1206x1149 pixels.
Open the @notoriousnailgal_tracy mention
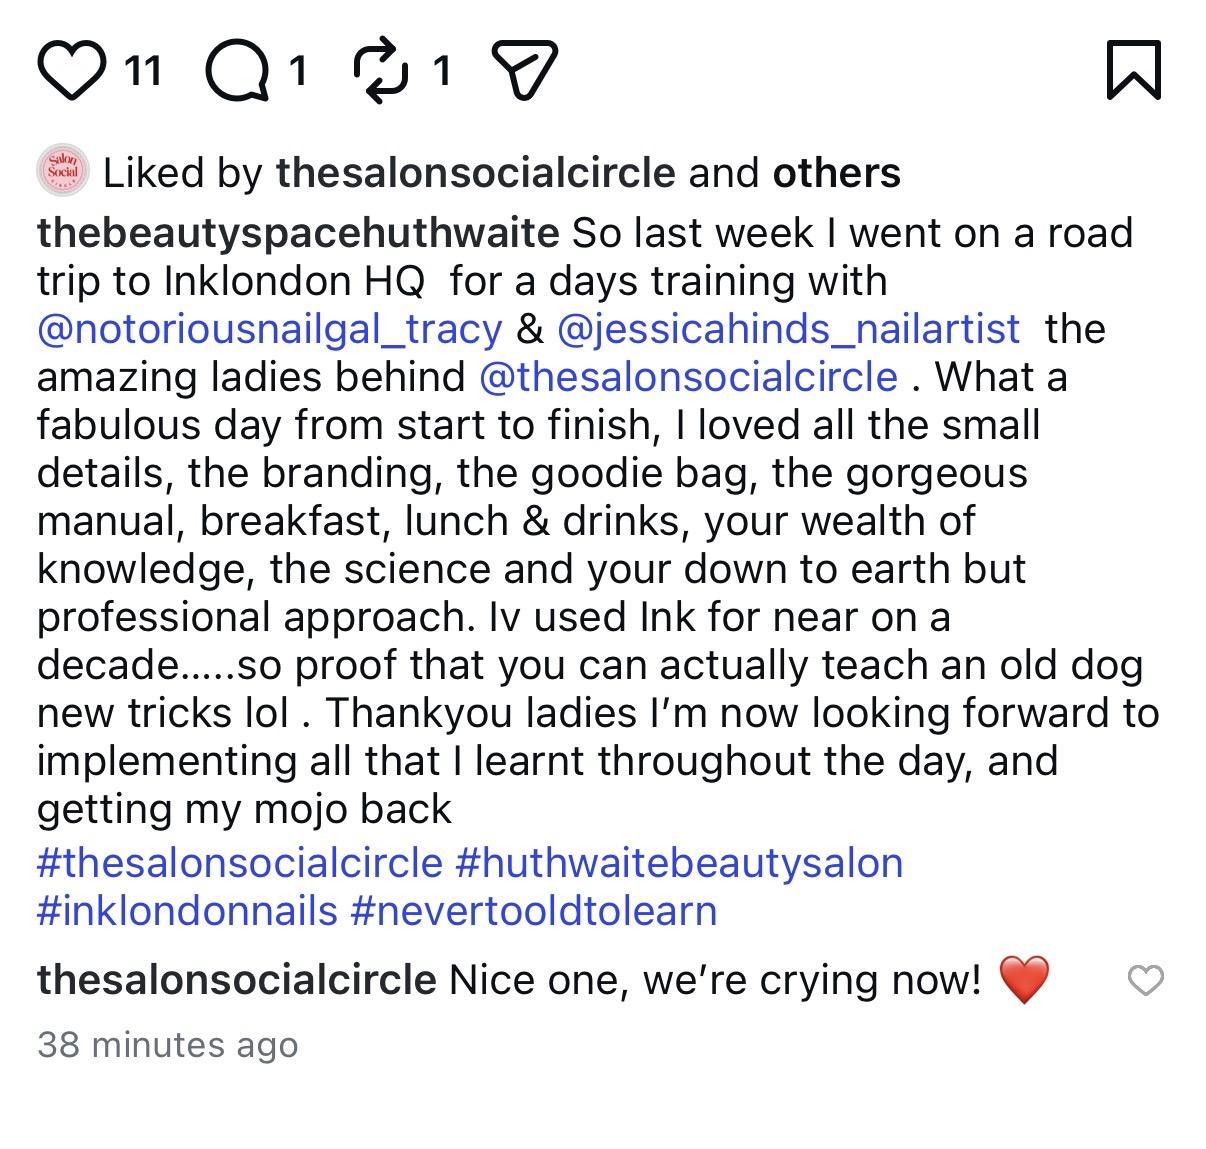[x=270, y=329]
